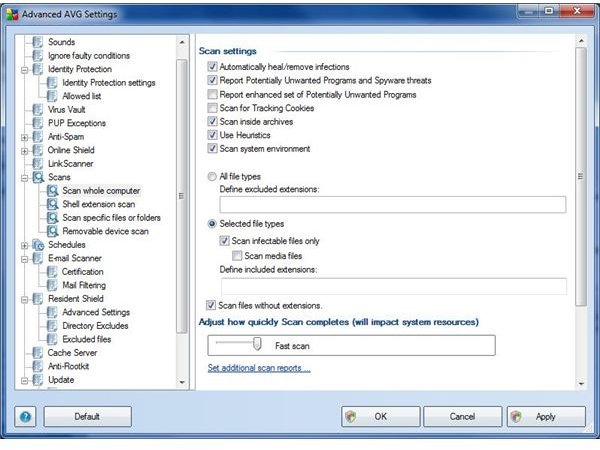Click the Apply button
The height and width of the screenshot is (450, 600).
[x=546, y=416]
